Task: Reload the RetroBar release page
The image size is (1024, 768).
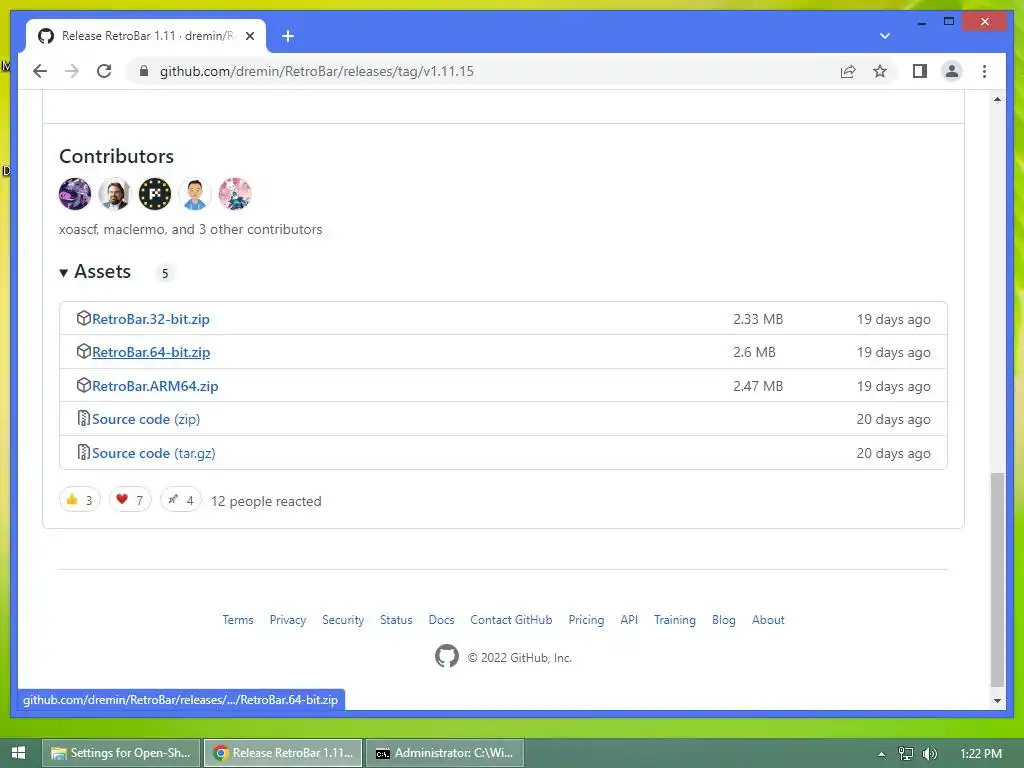Action: click(x=104, y=71)
